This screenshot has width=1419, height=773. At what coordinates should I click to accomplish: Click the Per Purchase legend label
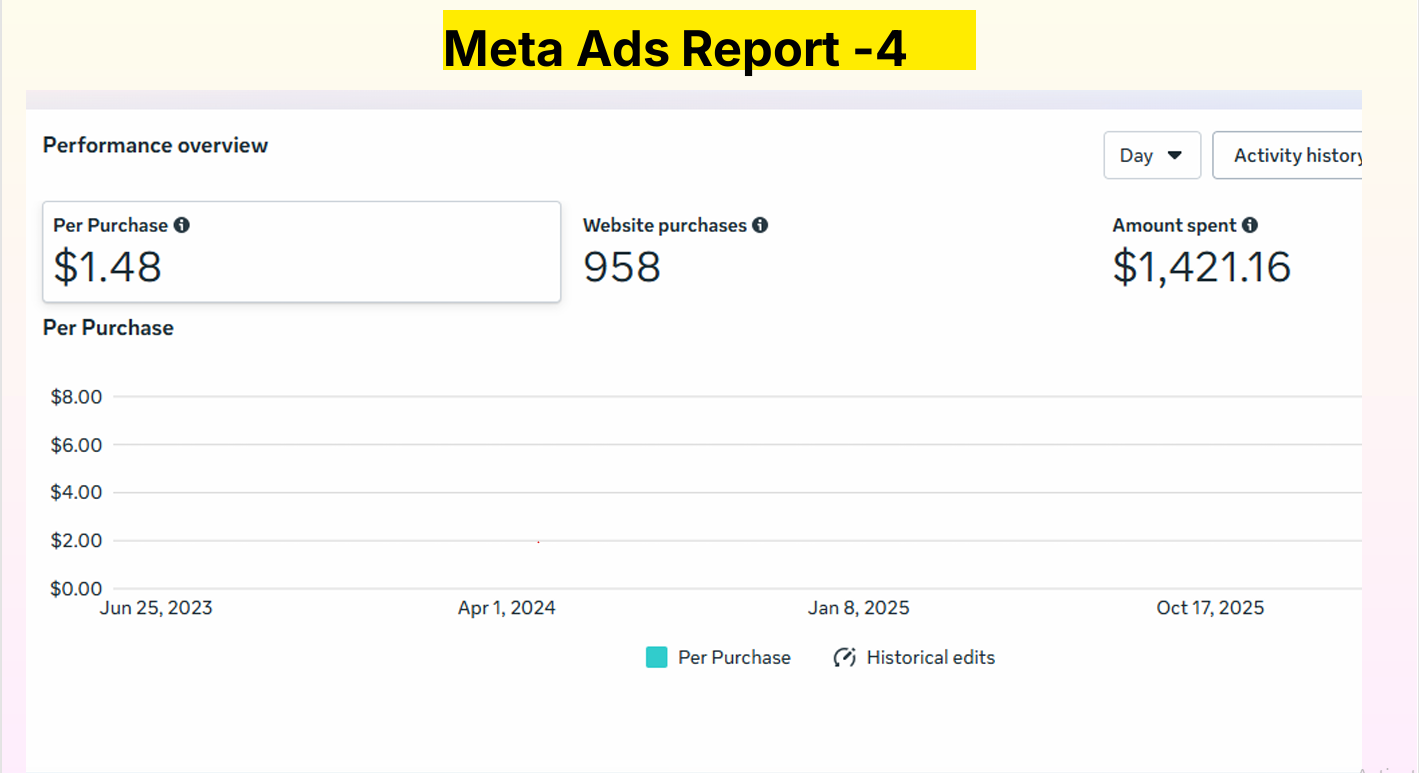pyautogui.click(x=734, y=657)
